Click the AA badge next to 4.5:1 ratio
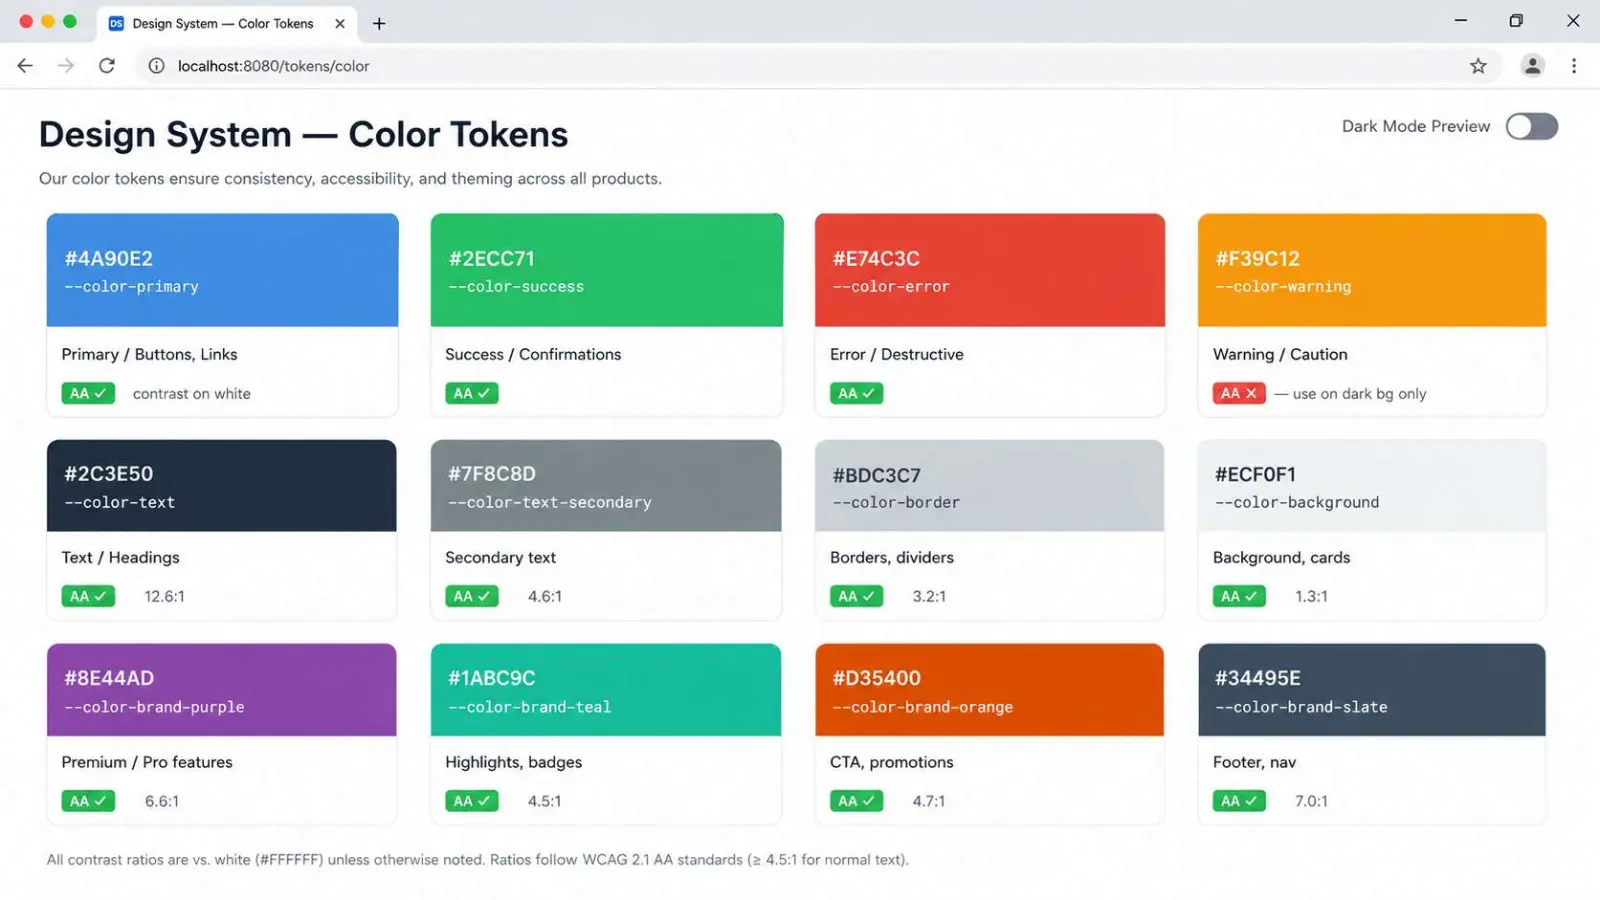Viewport: 1600px width, 900px height. 472,801
